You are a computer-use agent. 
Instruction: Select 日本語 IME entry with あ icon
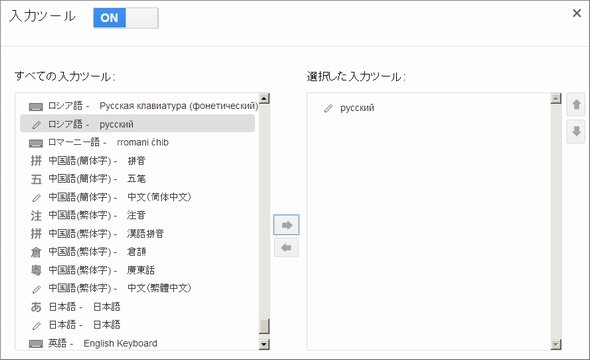click(137, 307)
